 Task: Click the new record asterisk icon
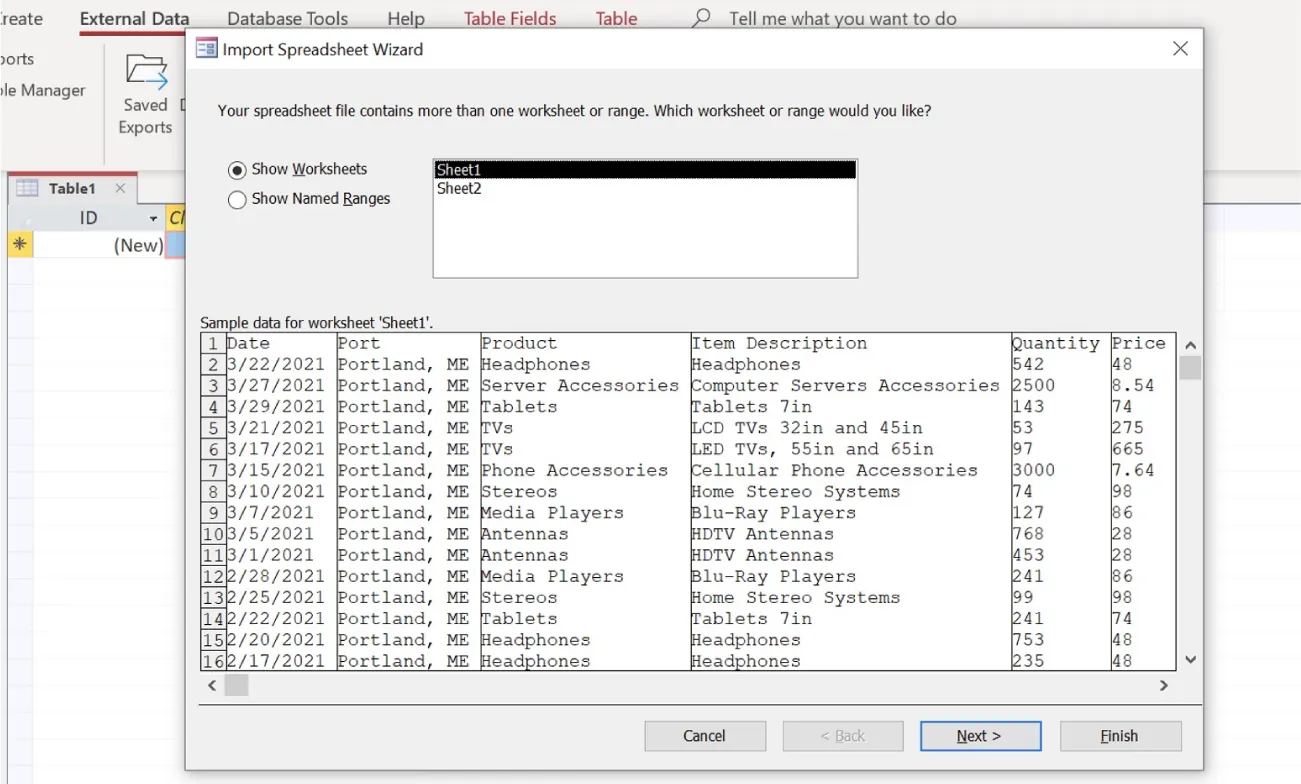tap(18, 244)
